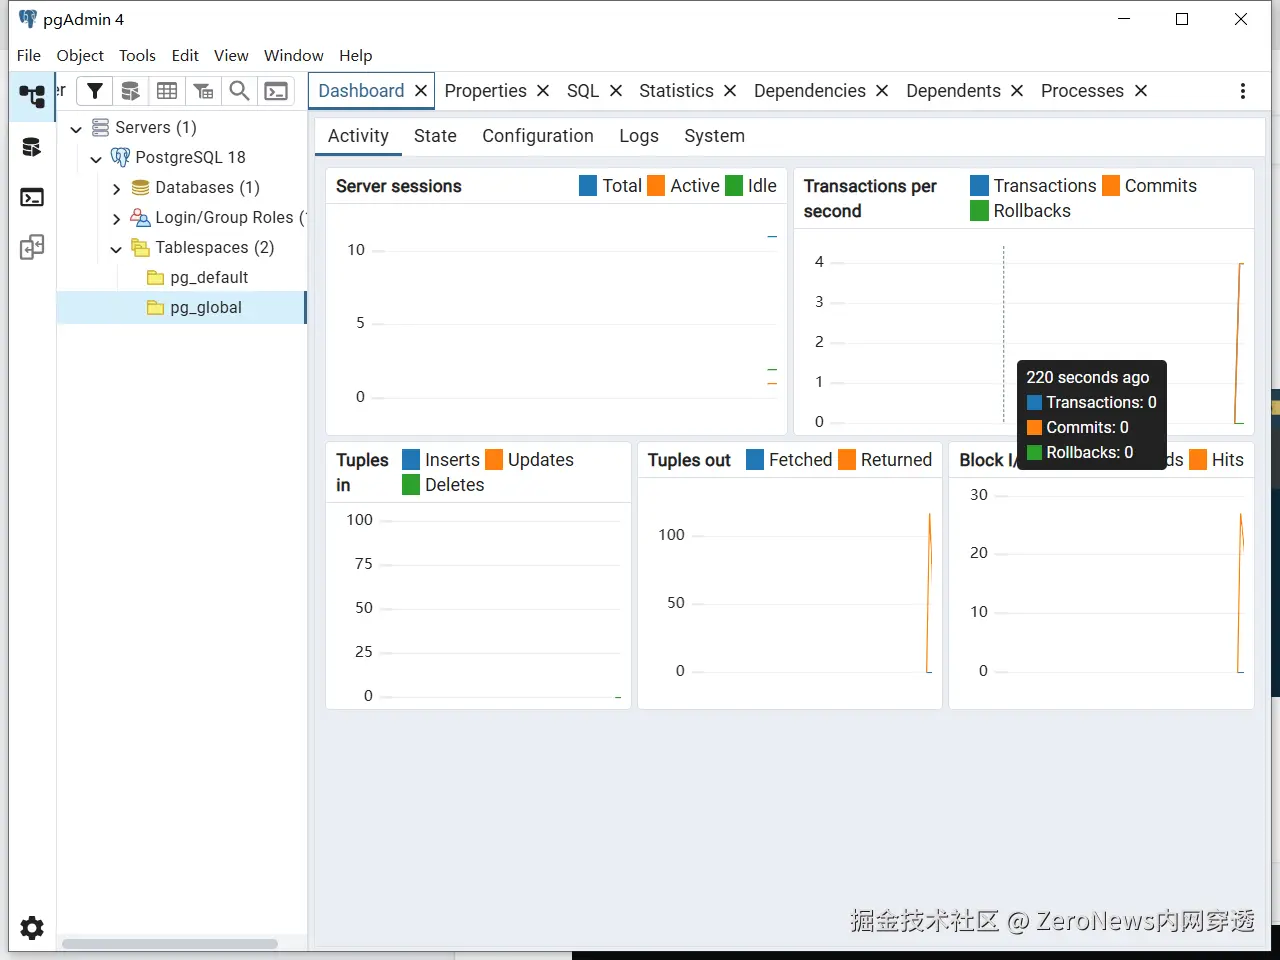Click the green Rollbacks legend swatch

(x=980, y=211)
